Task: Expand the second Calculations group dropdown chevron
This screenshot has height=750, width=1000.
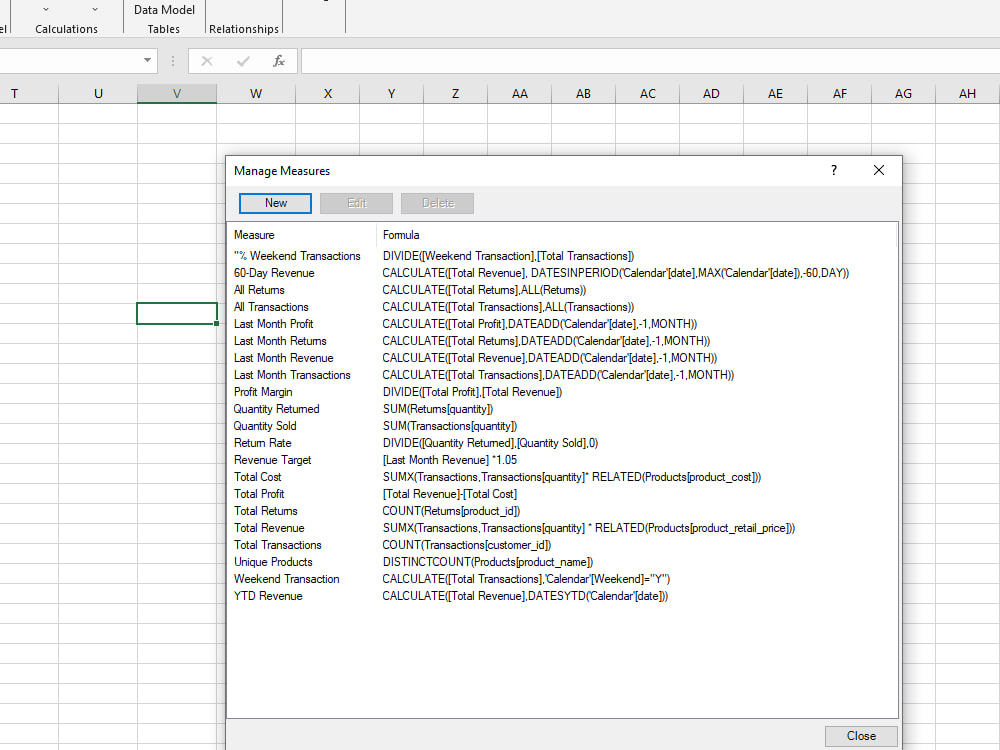Action: tap(95, 8)
